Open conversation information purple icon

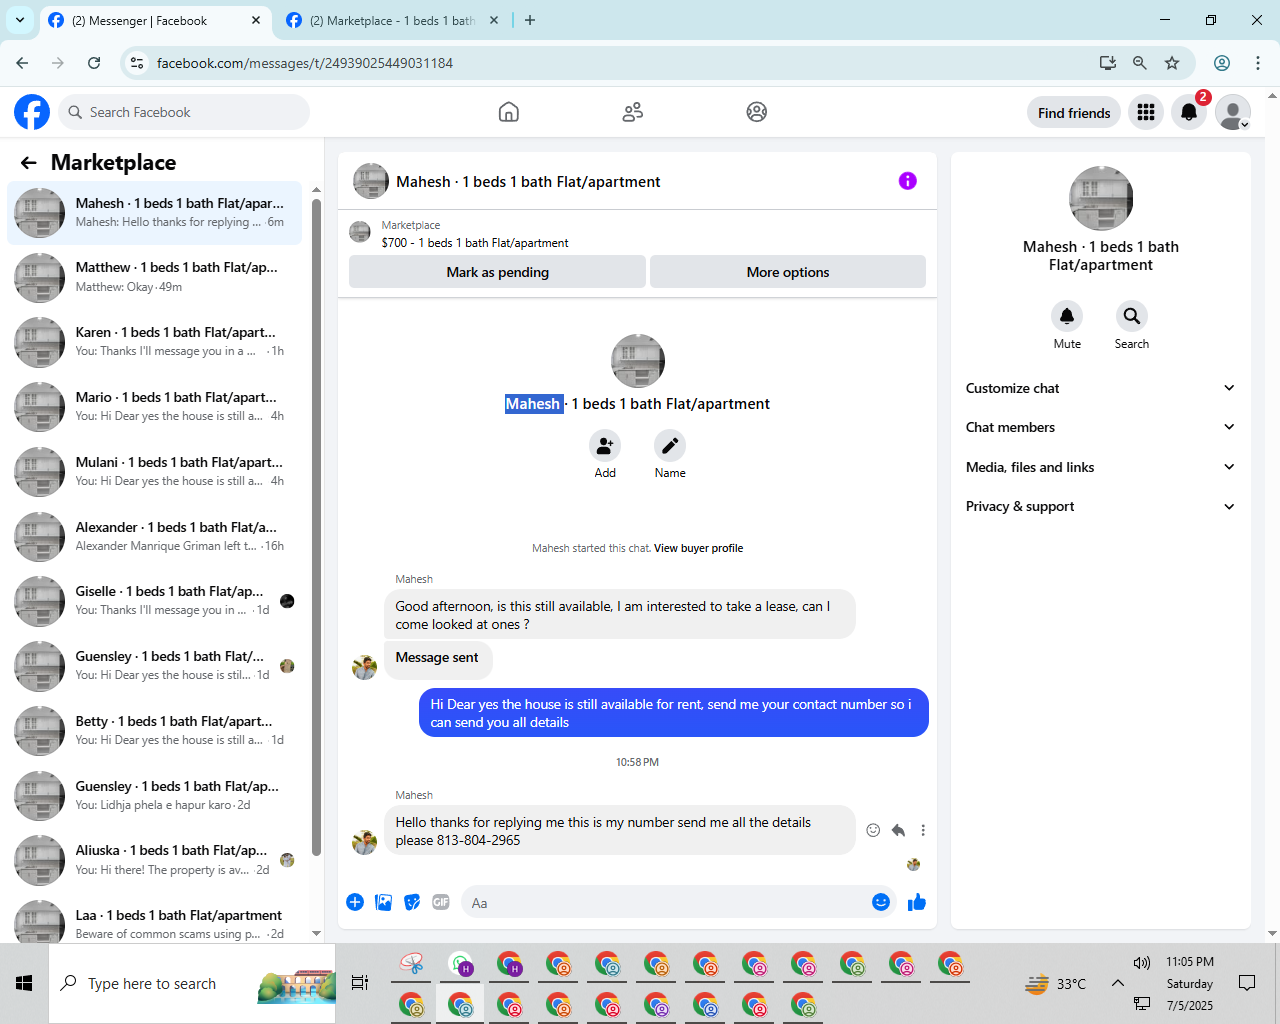click(908, 181)
